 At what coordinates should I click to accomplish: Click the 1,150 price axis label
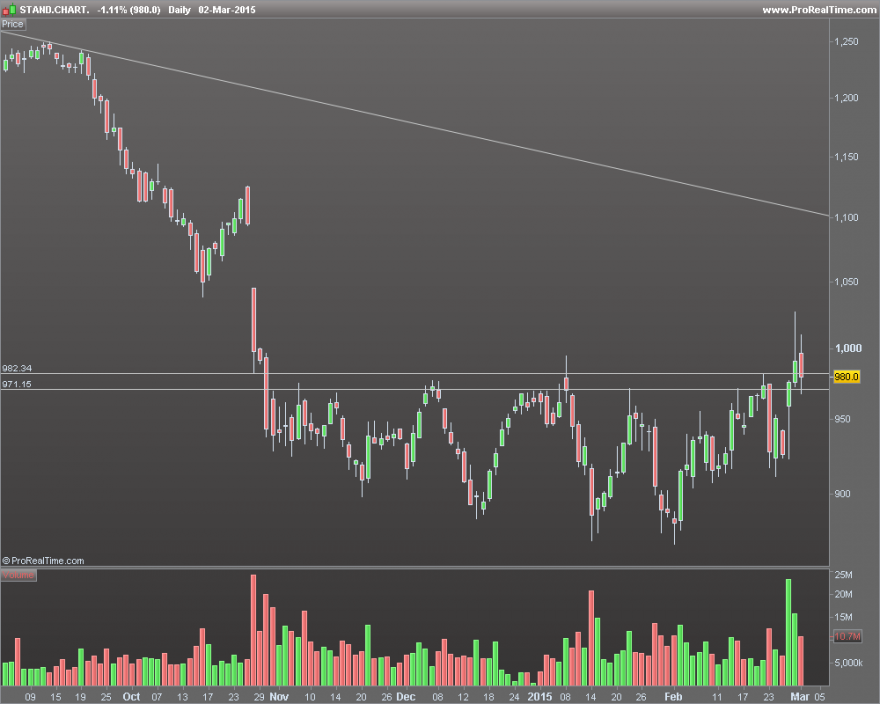[x=846, y=157]
